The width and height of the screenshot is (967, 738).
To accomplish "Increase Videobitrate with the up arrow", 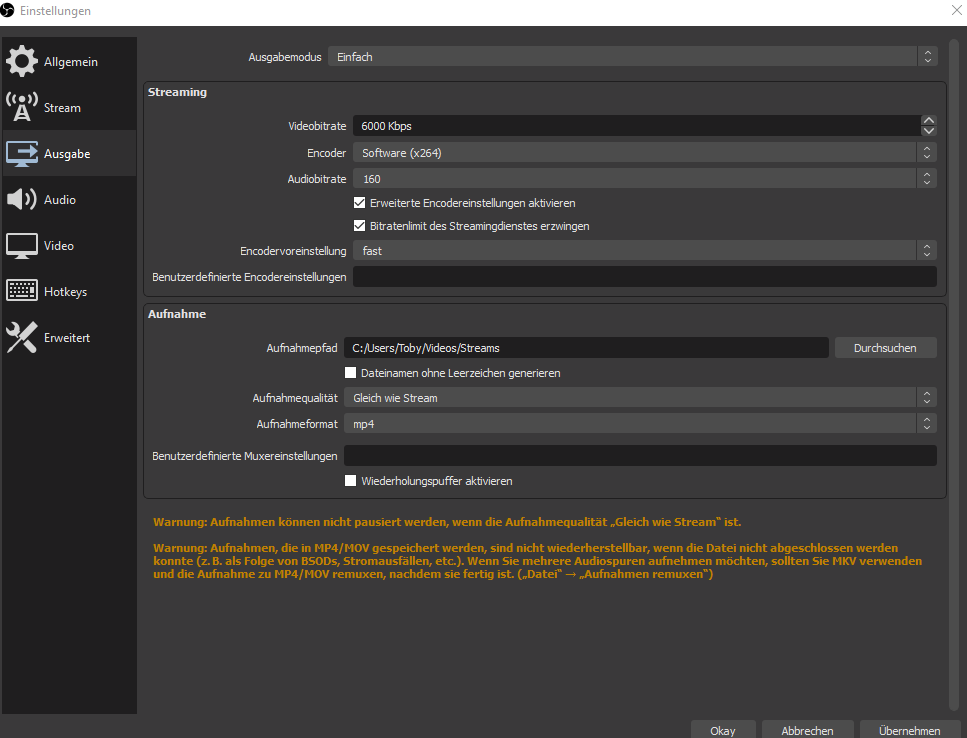I will [929, 119].
